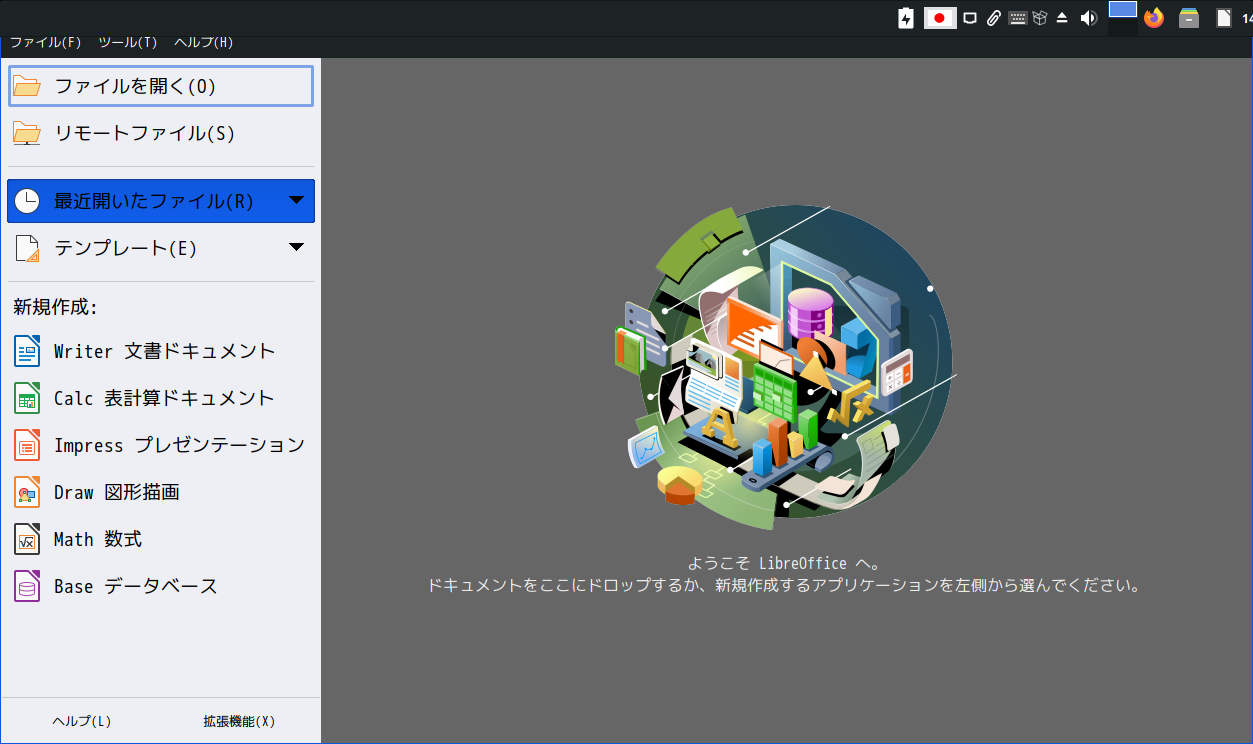
Task: Click the Writer document icon
Action: pyautogui.click(x=27, y=351)
